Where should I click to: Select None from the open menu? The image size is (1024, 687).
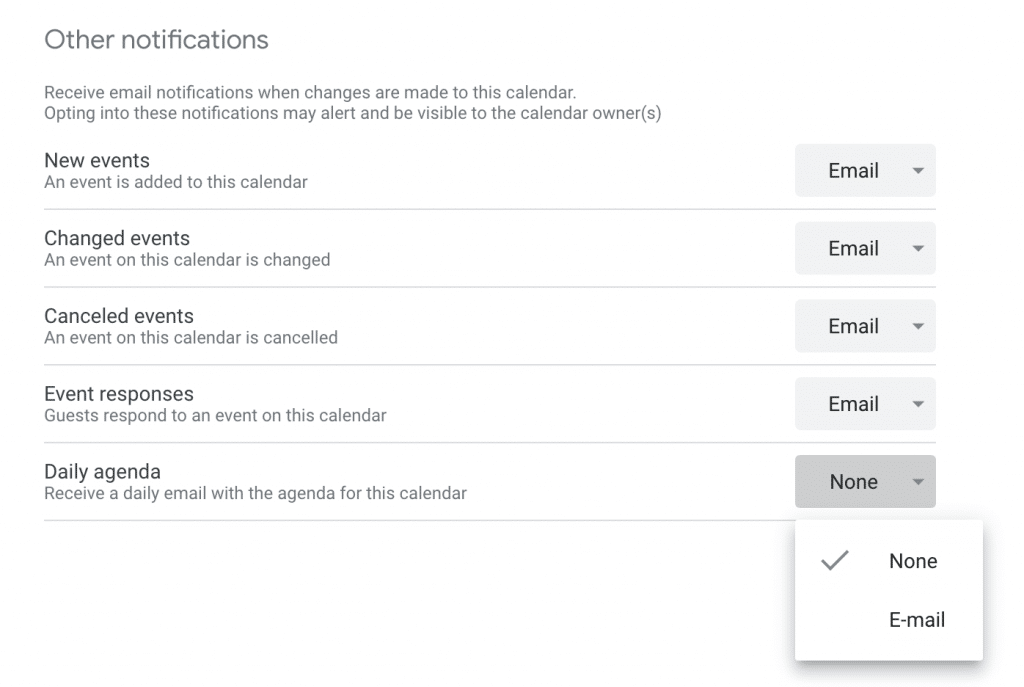click(913, 561)
